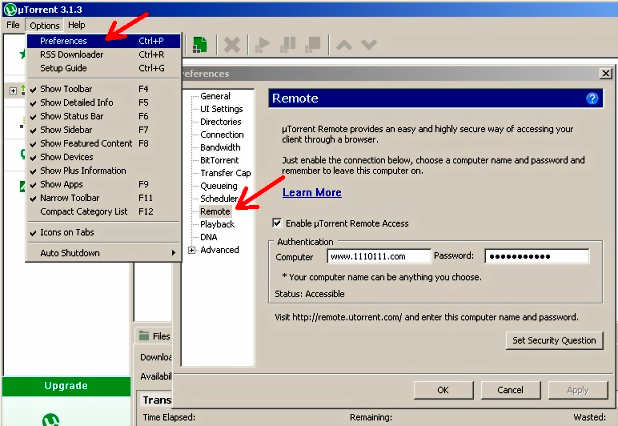
Task: Expand the Advanced tree node
Action: point(191,250)
